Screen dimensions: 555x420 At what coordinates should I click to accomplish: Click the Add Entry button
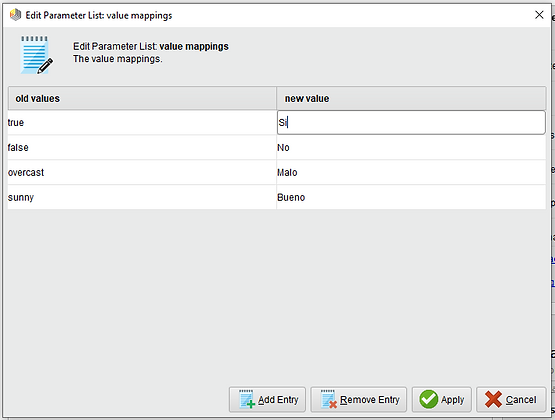pyautogui.click(x=267, y=399)
